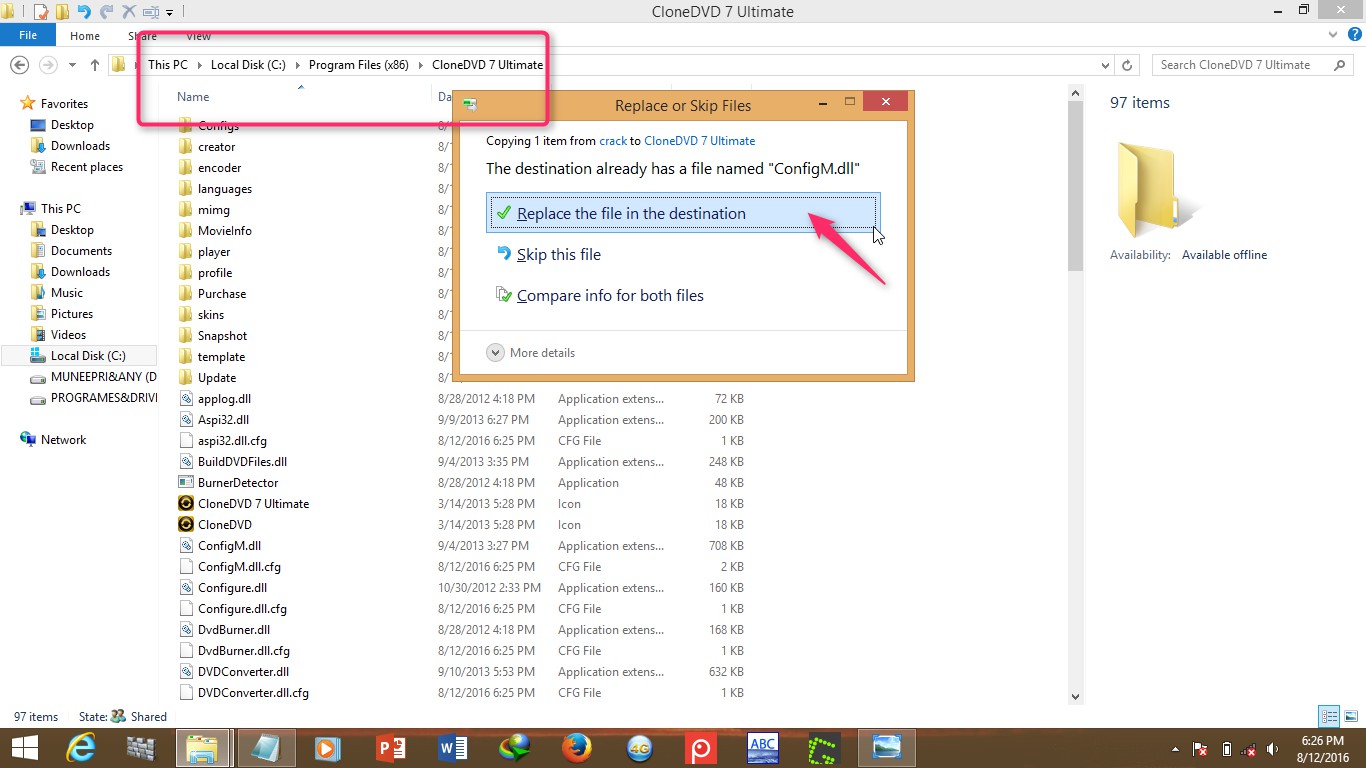Open the Share ribbon tab
This screenshot has height=768, width=1366.
(142, 36)
